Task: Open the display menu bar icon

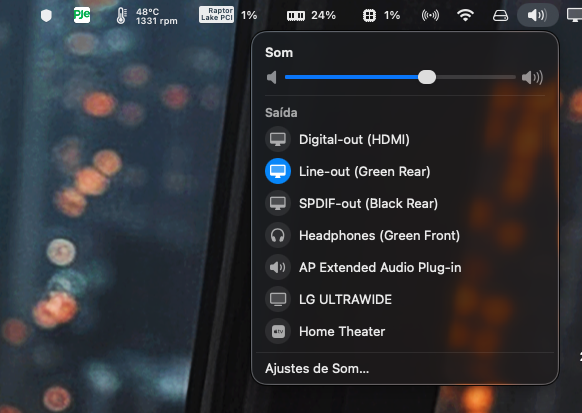Action: click(575, 15)
